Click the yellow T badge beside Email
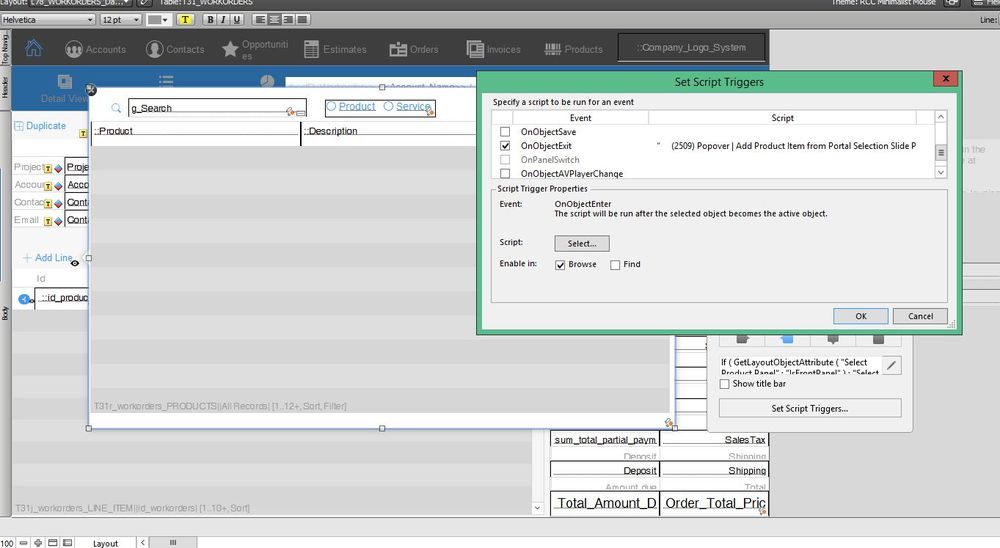The image size is (1000, 548). click(48, 221)
